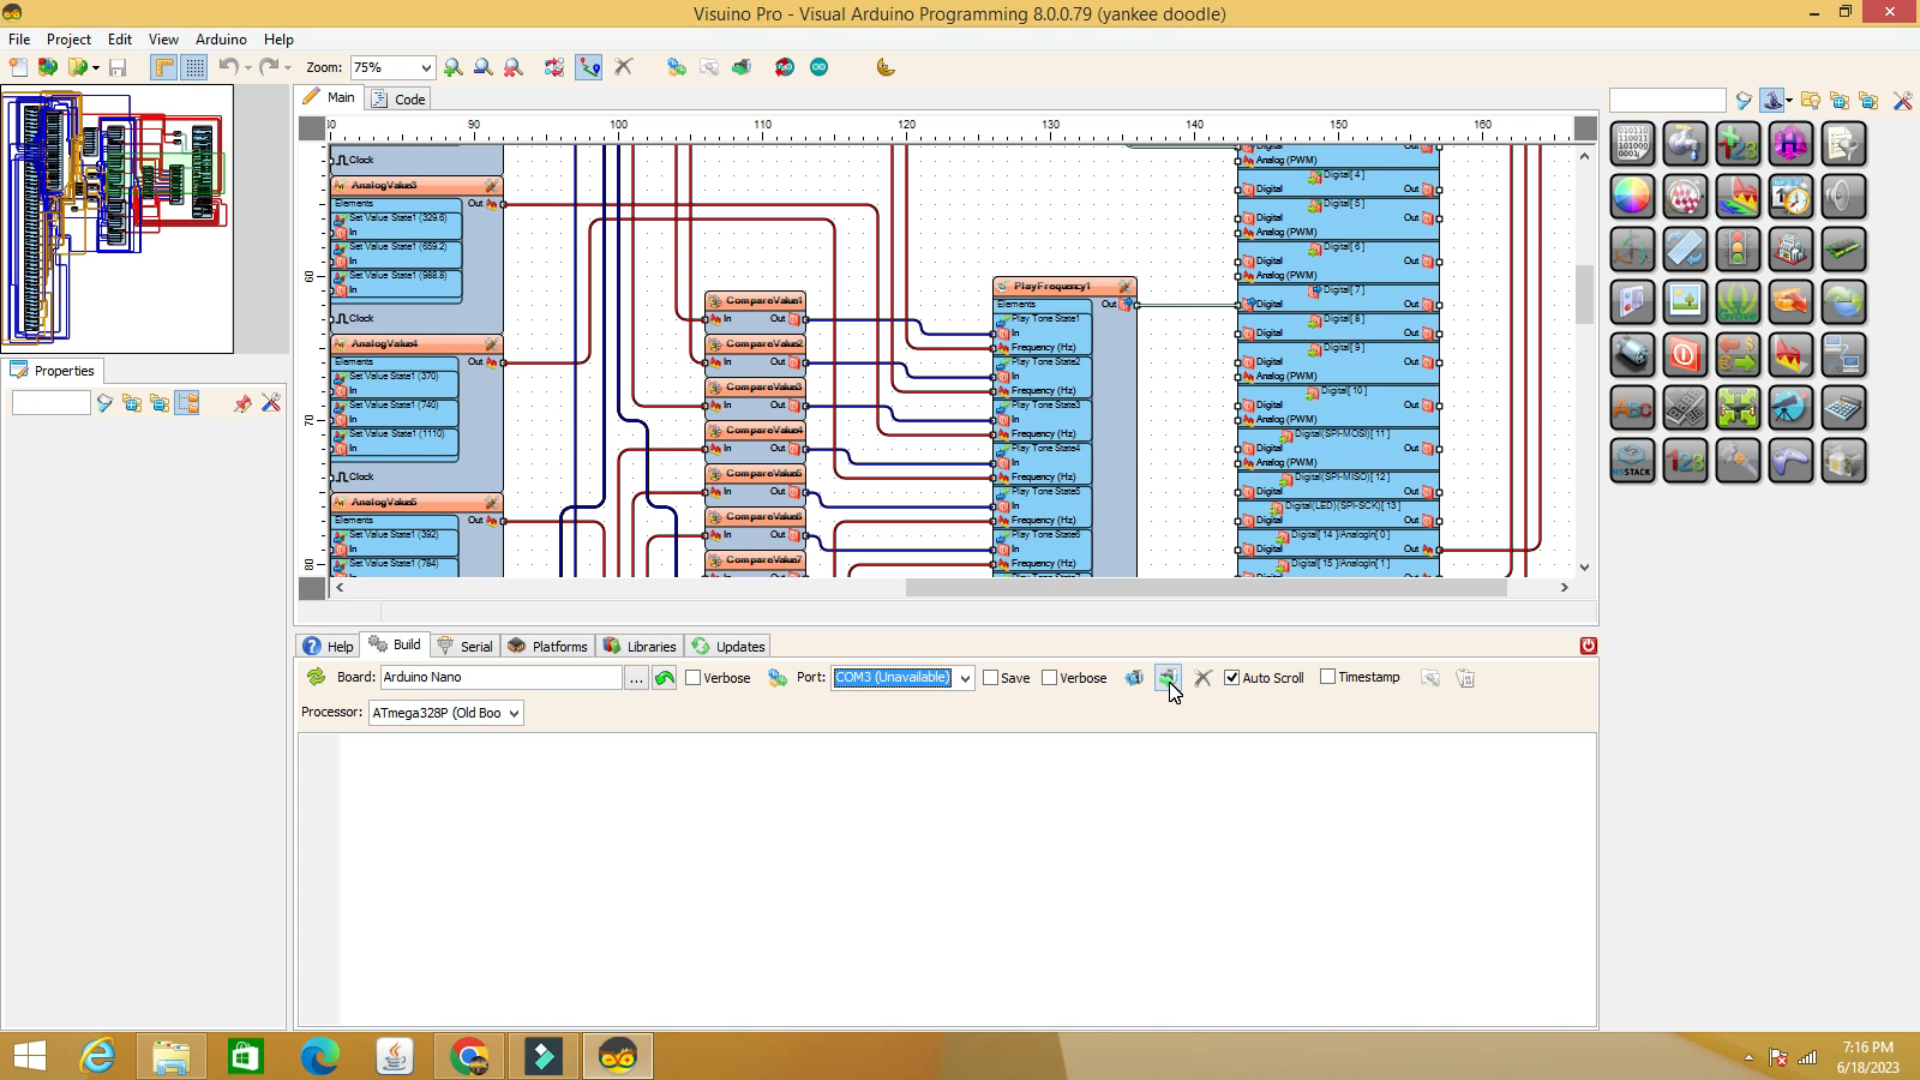
Task: Reset zoom with the red-X magnifier
Action: [513, 67]
